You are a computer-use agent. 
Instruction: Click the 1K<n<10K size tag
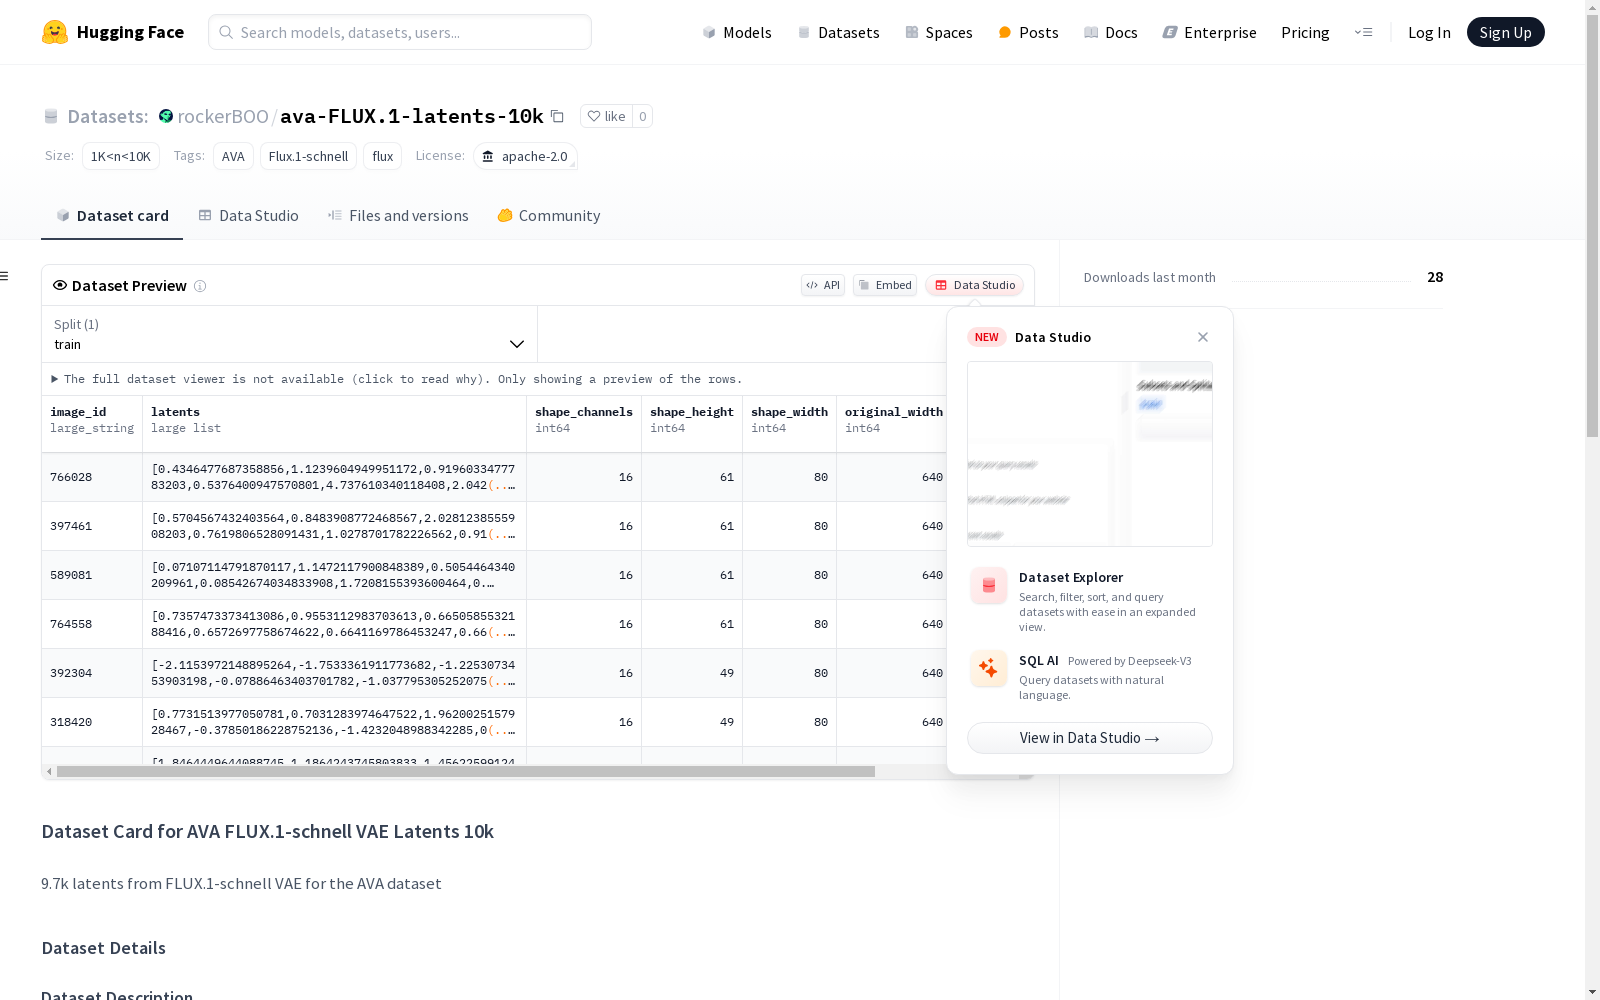click(121, 156)
